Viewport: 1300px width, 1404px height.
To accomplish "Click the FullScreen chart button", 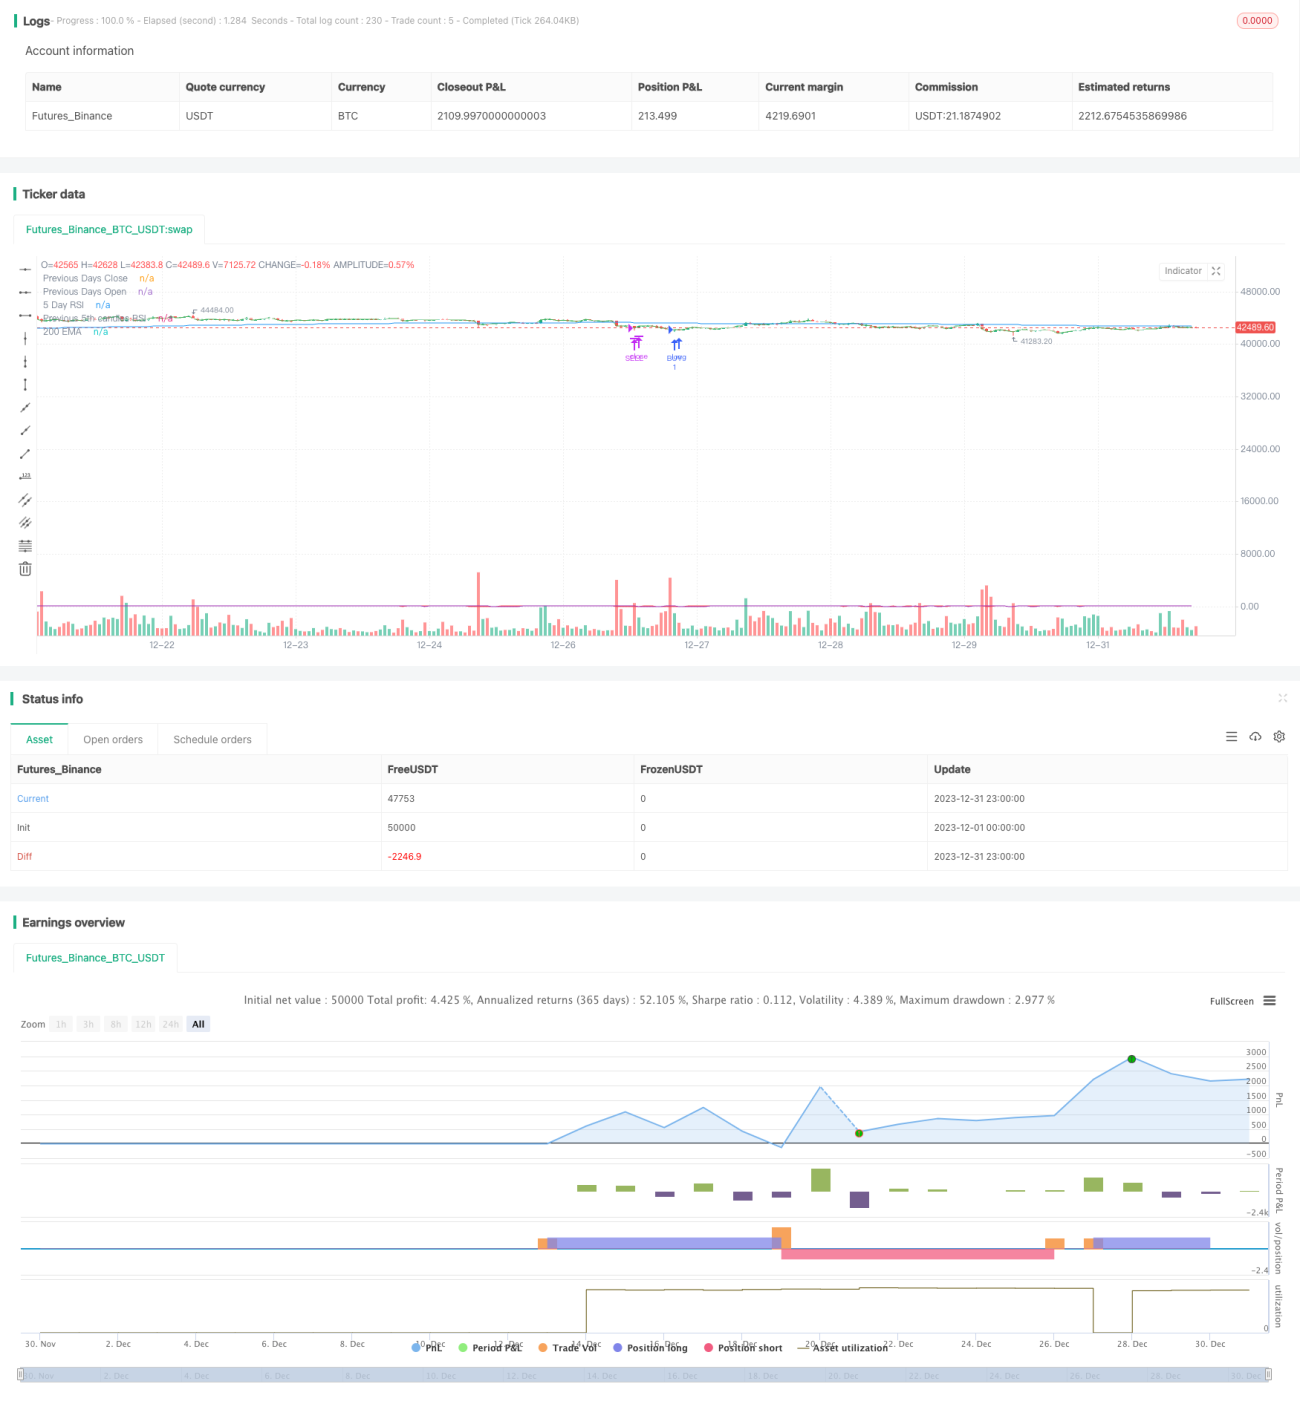I will pos(1231,1001).
